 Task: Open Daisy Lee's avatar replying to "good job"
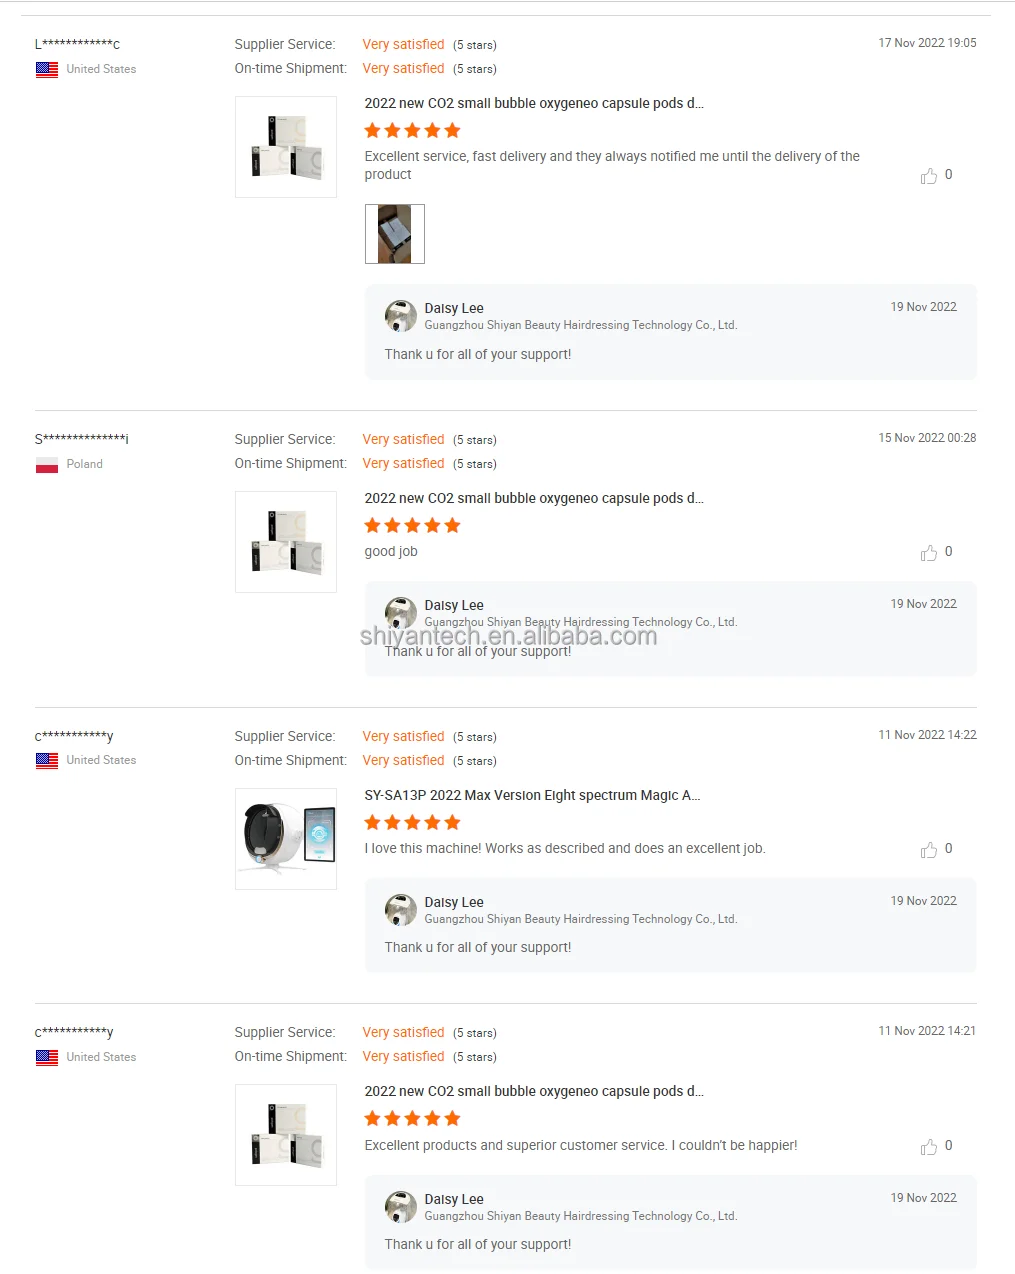click(x=401, y=613)
